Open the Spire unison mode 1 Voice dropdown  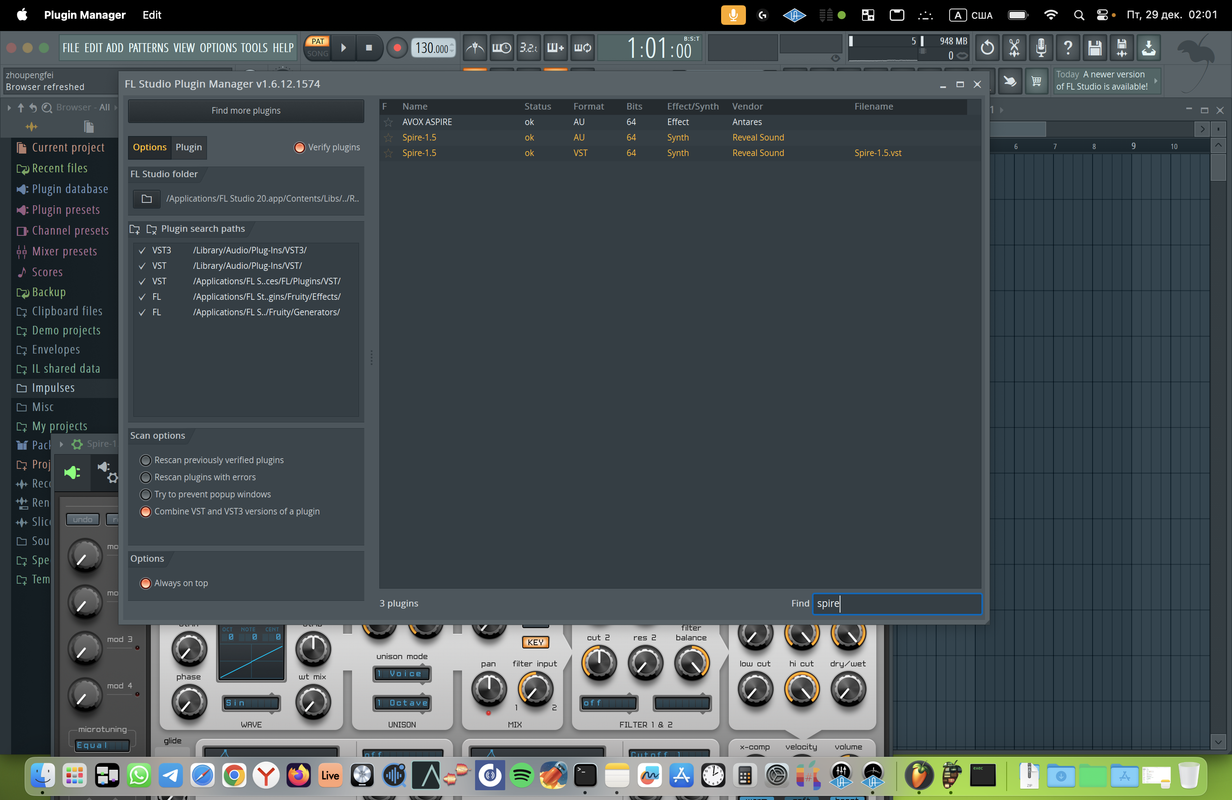coord(402,674)
